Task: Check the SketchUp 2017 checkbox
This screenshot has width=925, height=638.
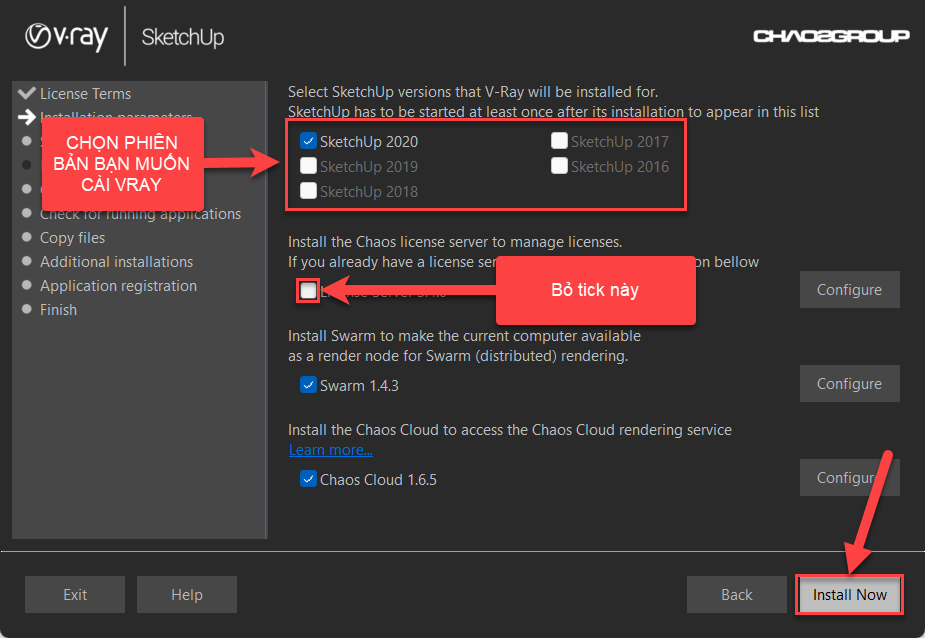Action: click(559, 141)
